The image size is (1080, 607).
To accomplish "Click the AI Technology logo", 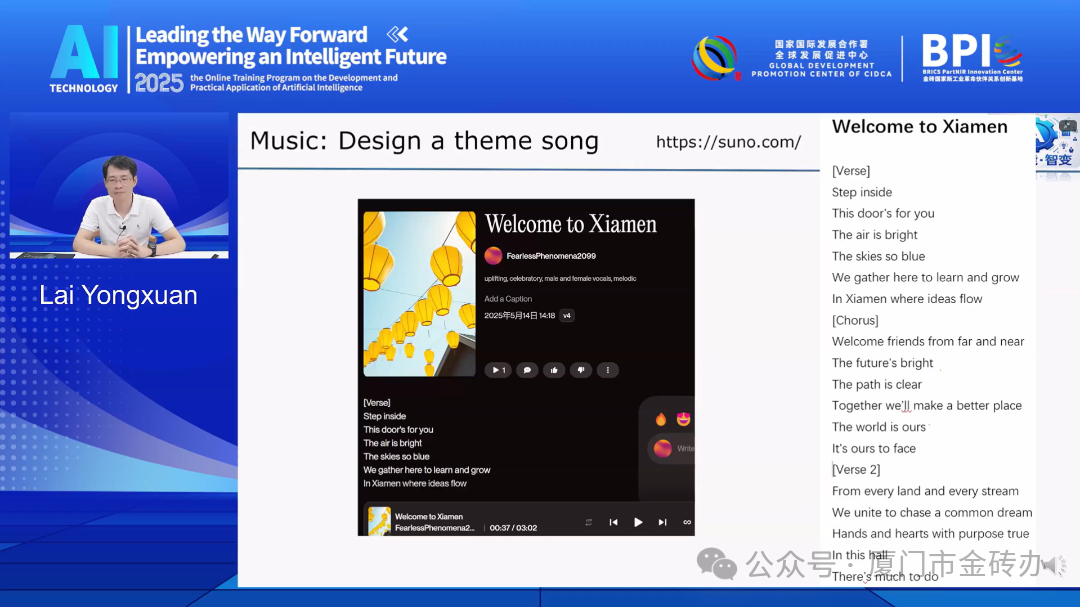I will pos(84,59).
